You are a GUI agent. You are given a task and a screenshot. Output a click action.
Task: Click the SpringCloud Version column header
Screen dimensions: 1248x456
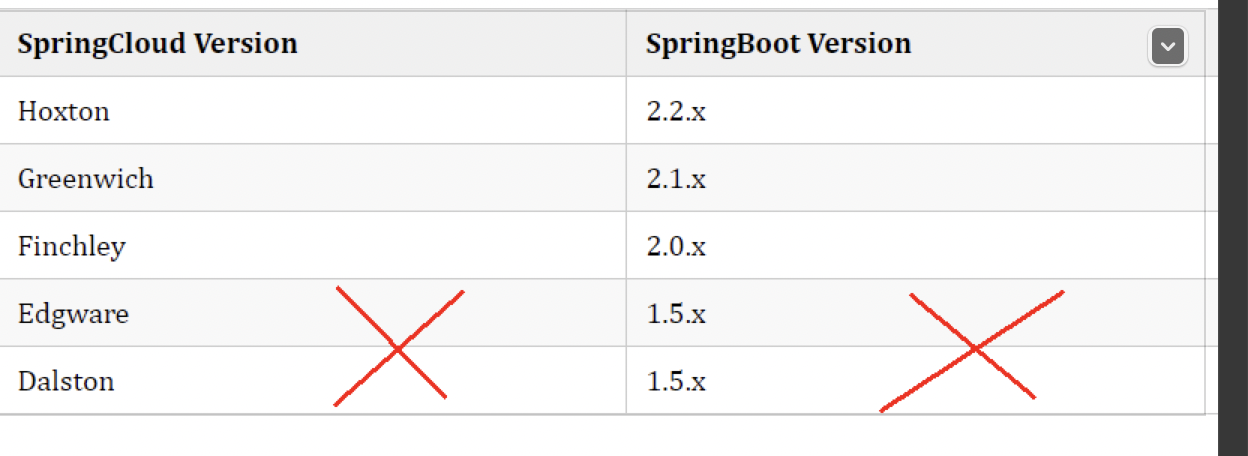point(158,44)
